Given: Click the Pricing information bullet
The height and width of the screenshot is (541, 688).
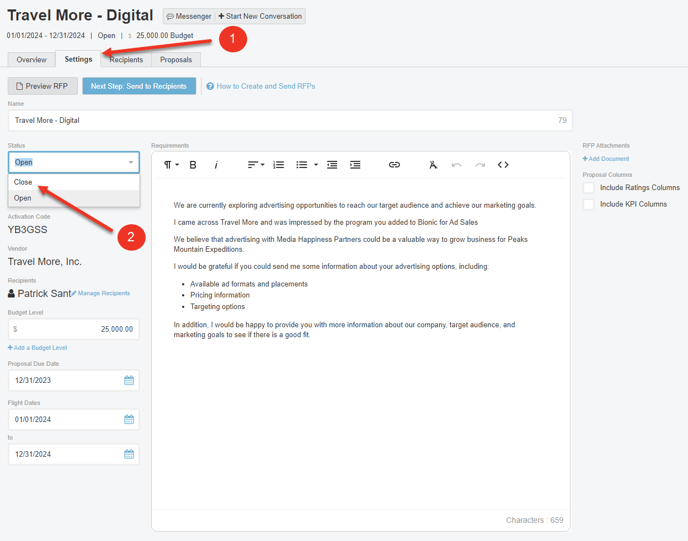Looking at the screenshot, I should point(220,295).
